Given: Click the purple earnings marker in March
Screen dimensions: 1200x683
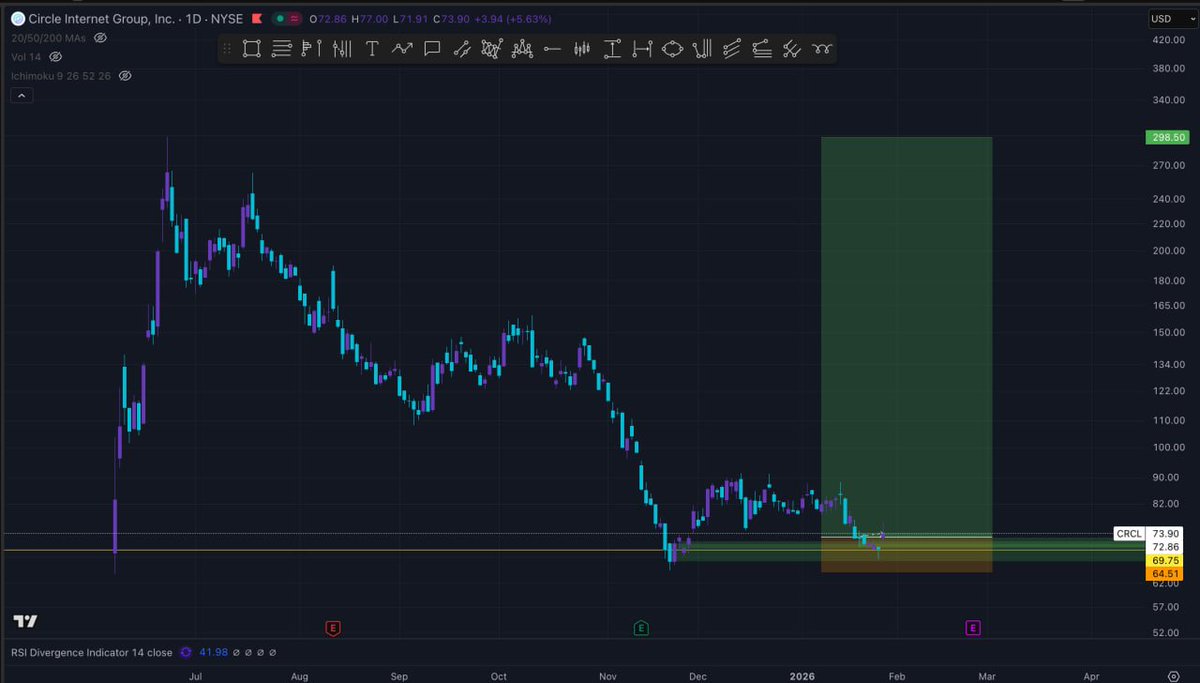Looking at the screenshot, I should [972, 628].
